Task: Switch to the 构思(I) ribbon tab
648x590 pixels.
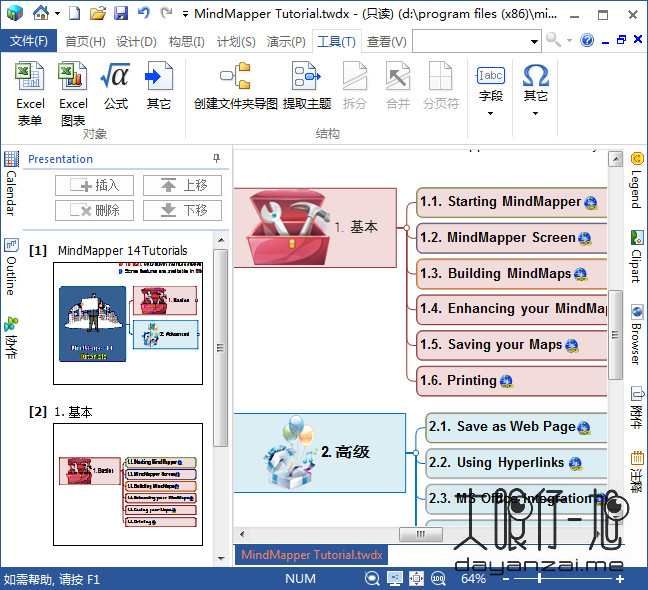Action: [x=186, y=41]
